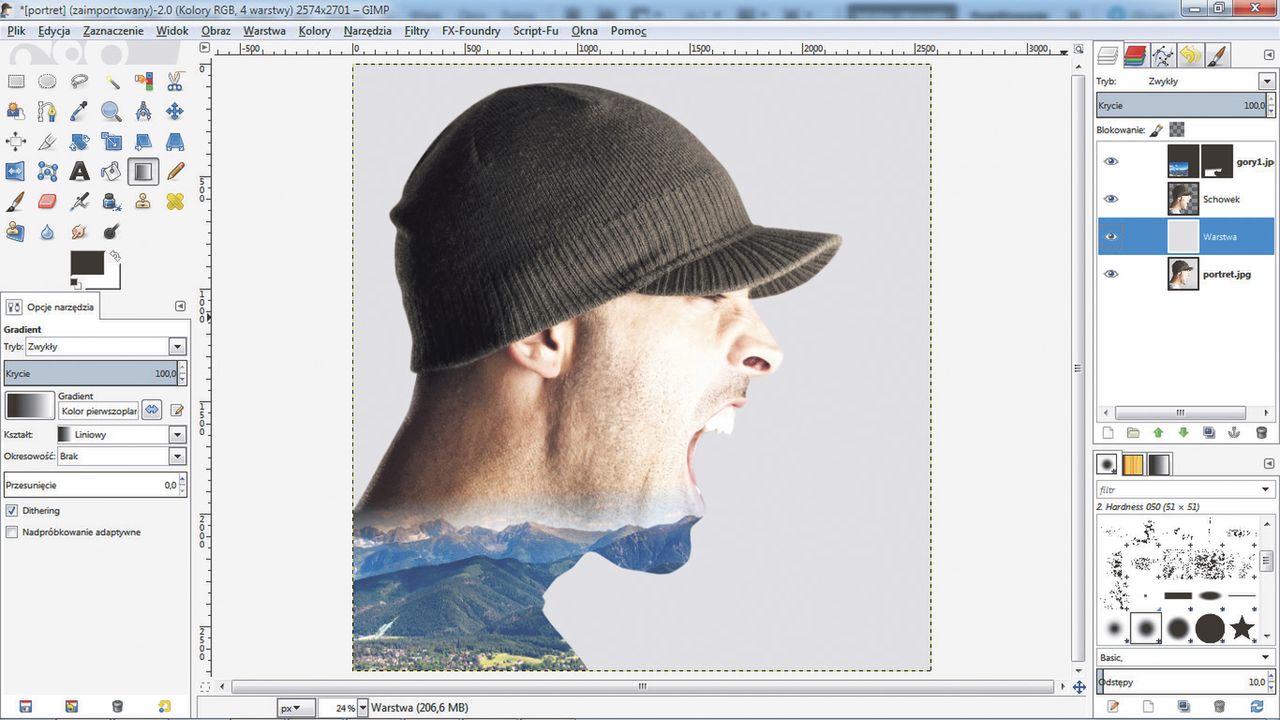Select the Ellipse Select tool
The width and height of the screenshot is (1280, 720).
47,81
